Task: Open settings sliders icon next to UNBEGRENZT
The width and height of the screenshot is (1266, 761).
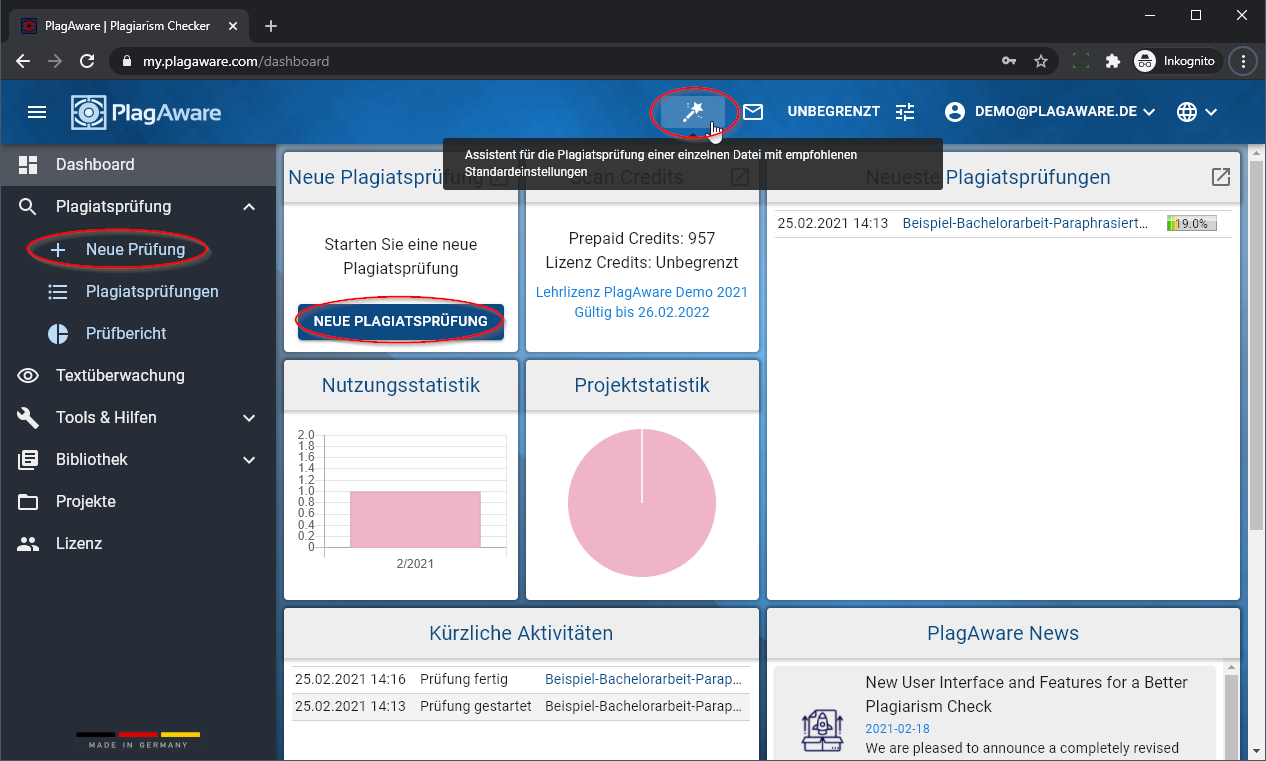Action: point(905,112)
